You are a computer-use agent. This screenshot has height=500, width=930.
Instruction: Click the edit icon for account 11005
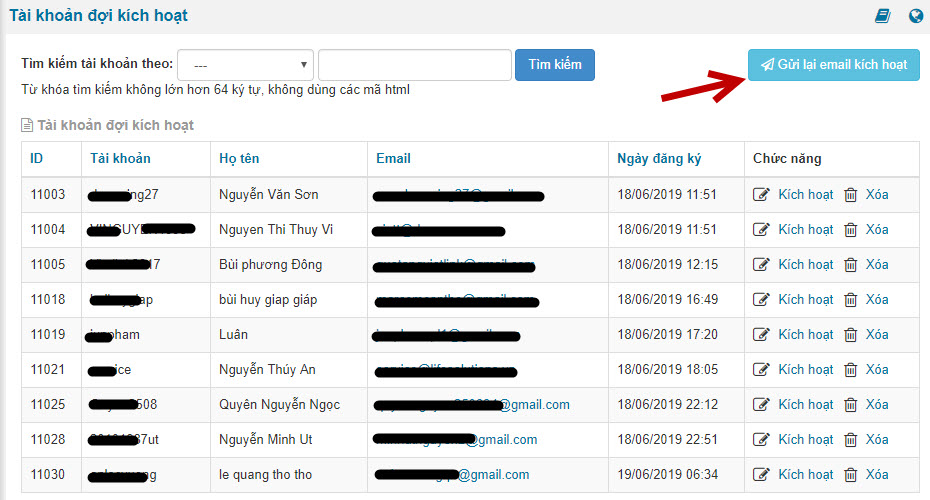(761, 265)
